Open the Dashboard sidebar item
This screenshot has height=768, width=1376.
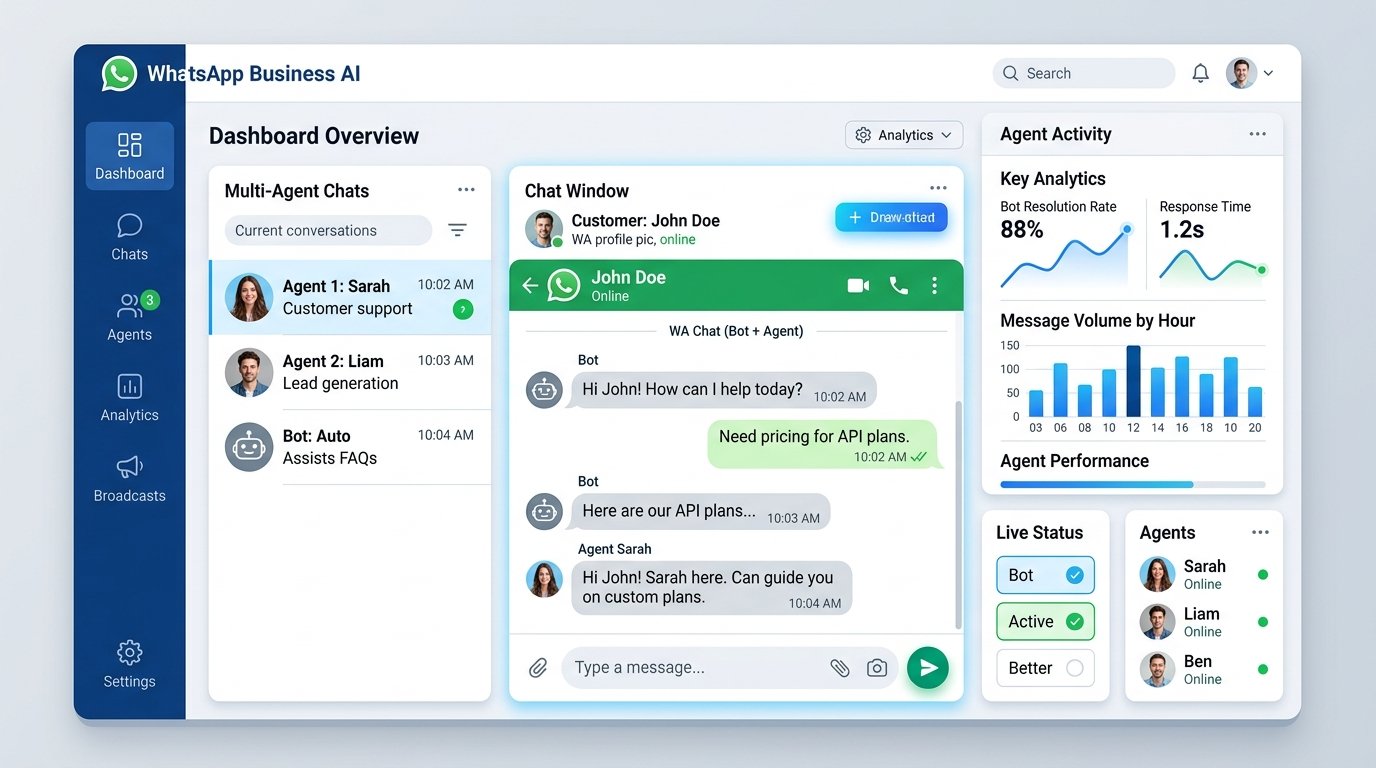[x=129, y=156]
